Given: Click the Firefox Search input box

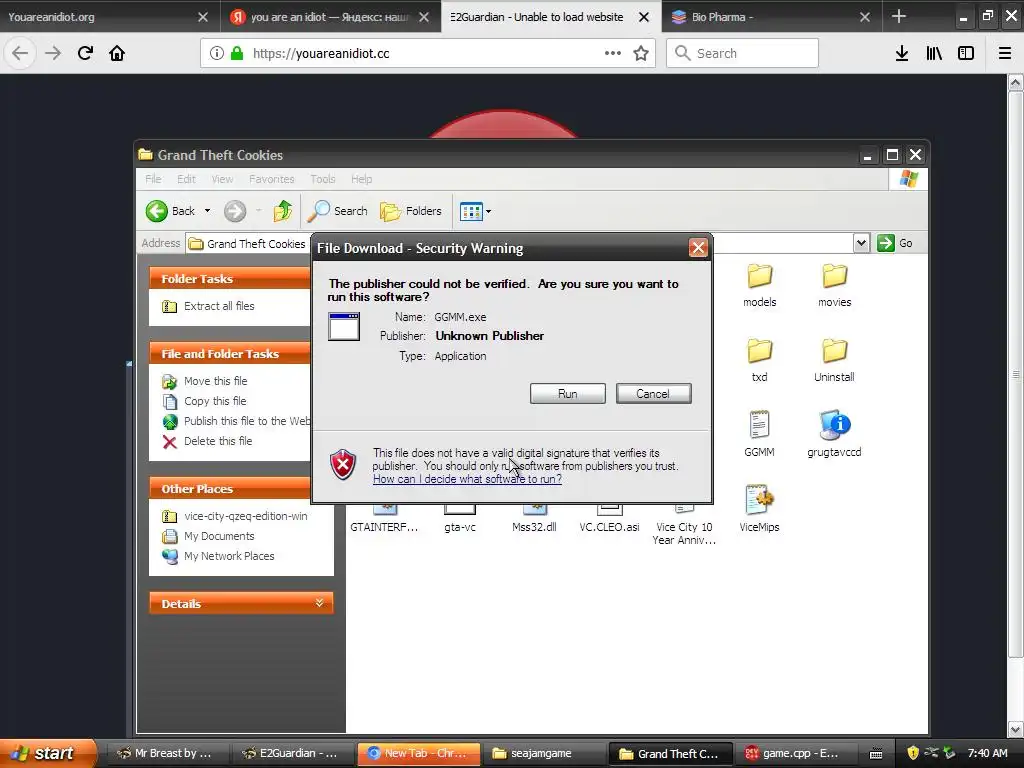Looking at the screenshot, I should click(x=743, y=53).
